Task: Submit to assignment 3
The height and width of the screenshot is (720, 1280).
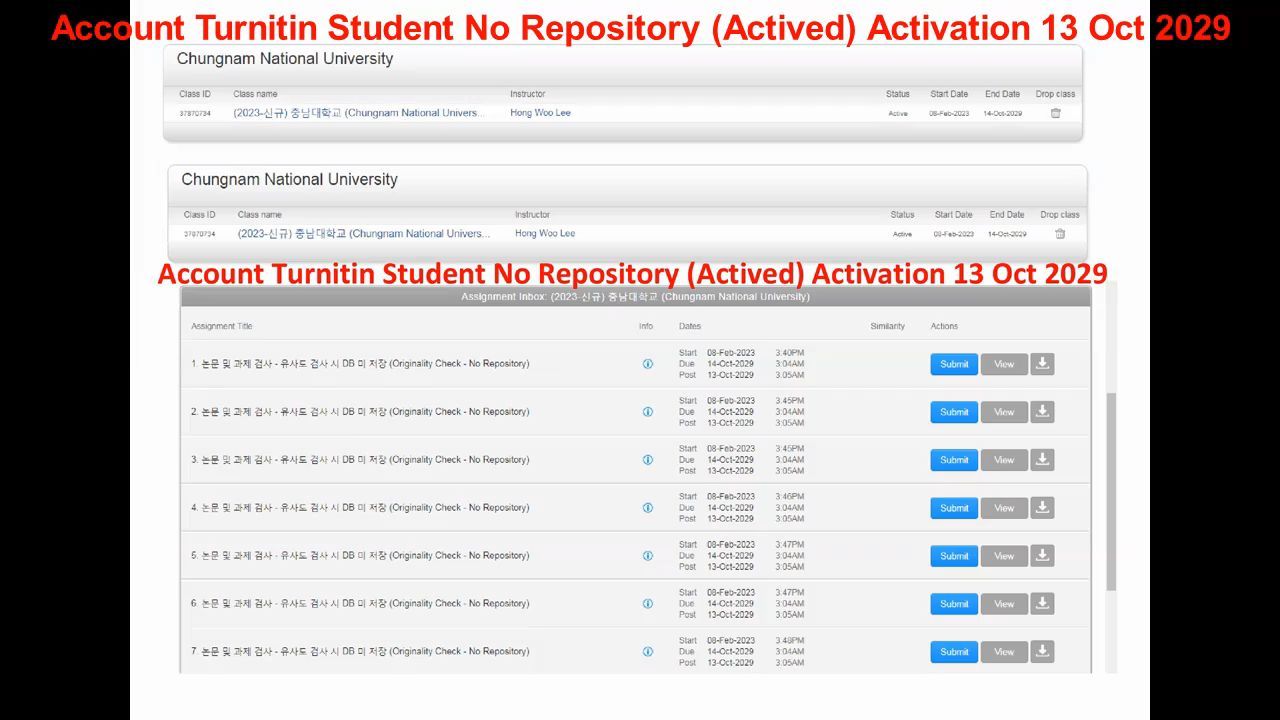Action: tap(954, 460)
